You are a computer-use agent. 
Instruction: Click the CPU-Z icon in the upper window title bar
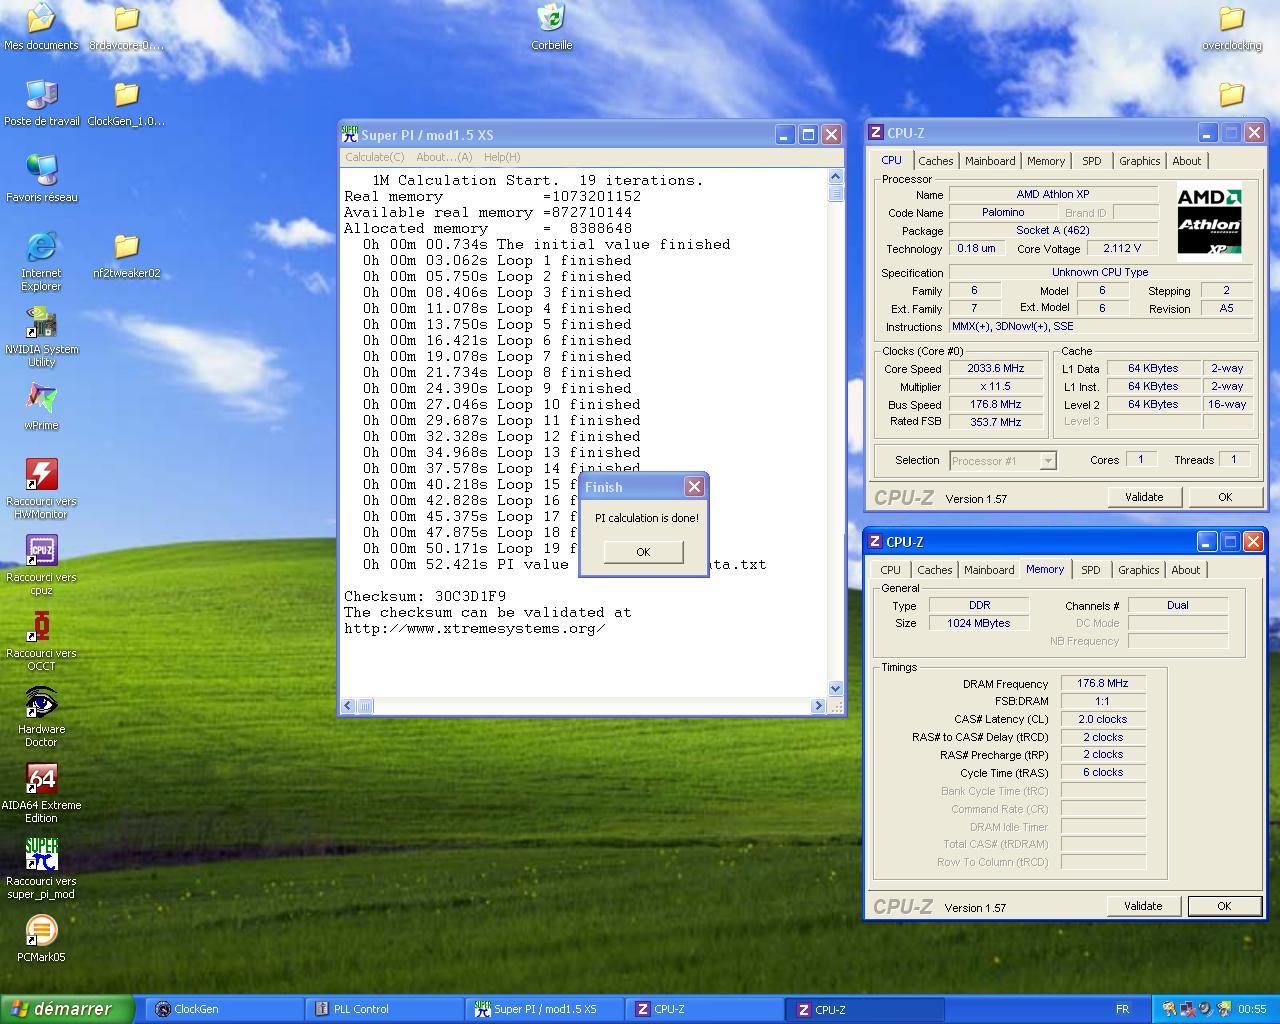point(876,133)
